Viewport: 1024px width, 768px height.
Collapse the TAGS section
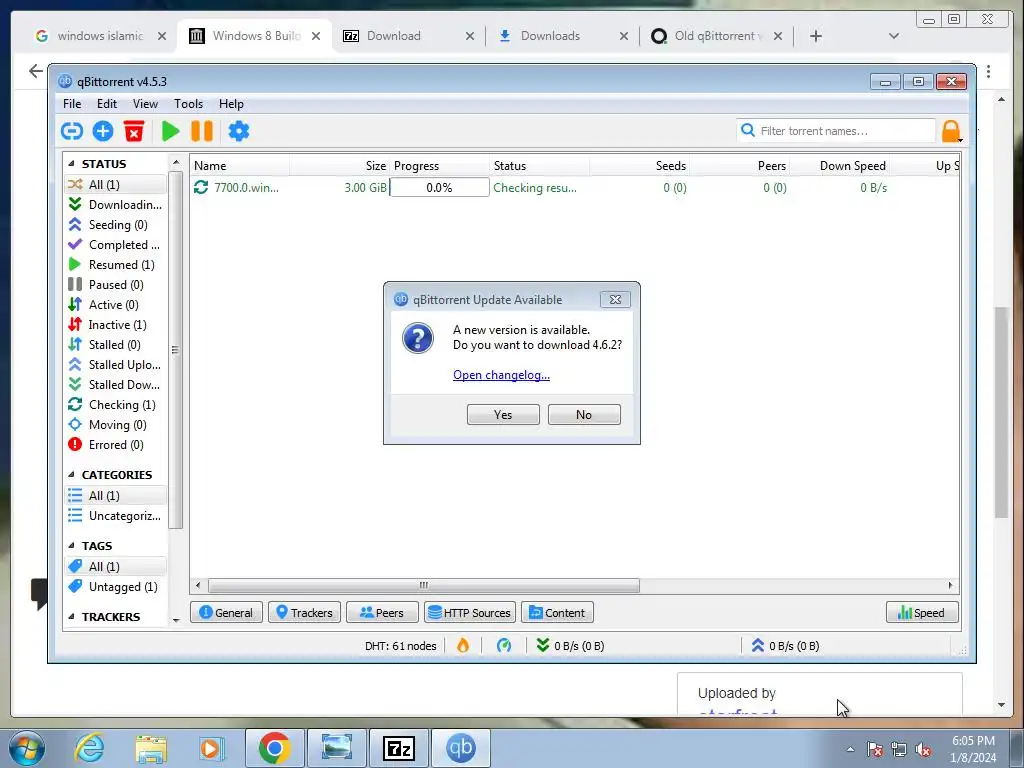[71, 545]
